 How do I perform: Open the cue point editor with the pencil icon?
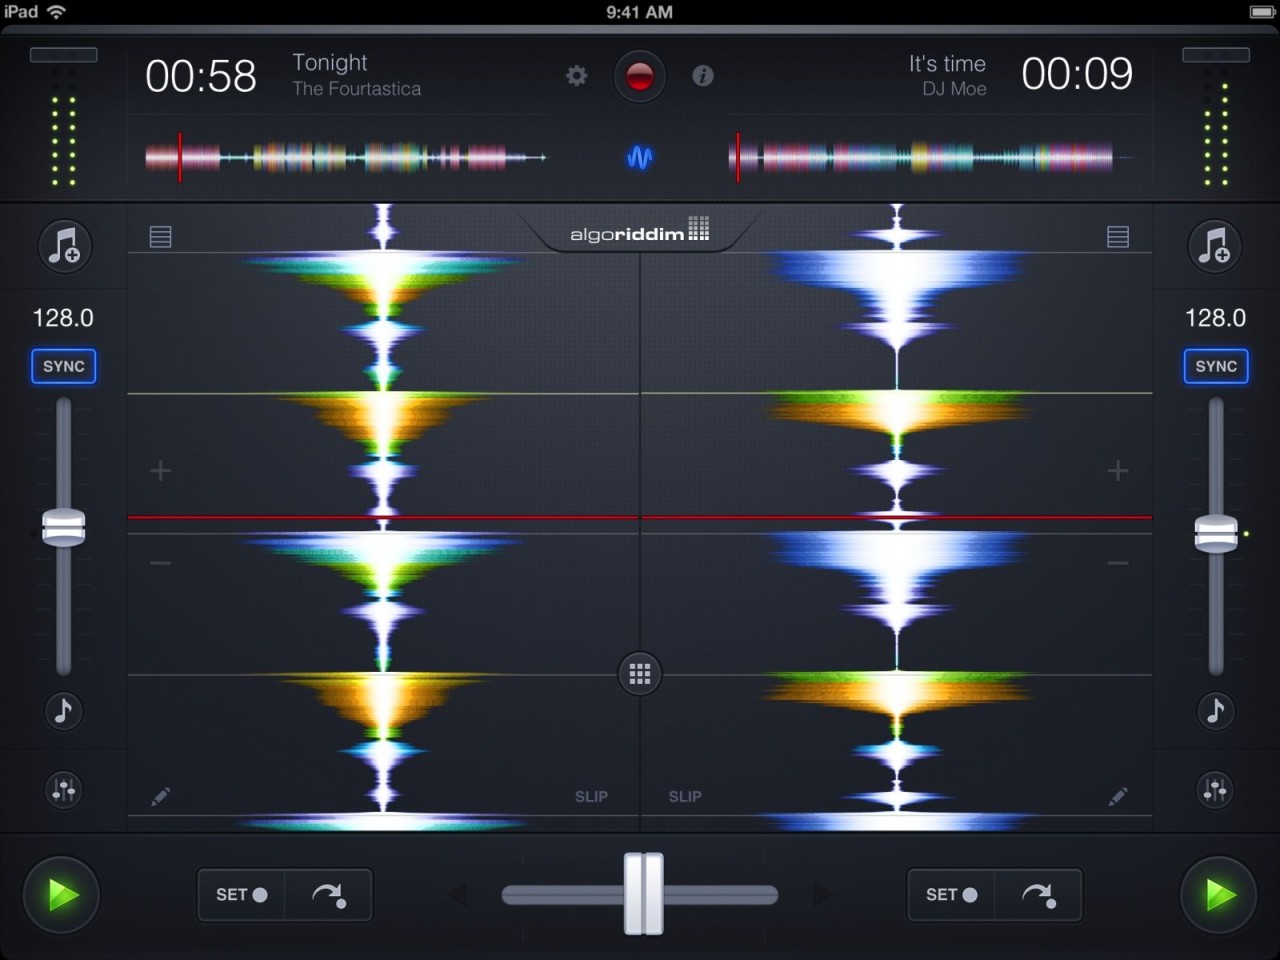pyautogui.click(x=160, y=796)
